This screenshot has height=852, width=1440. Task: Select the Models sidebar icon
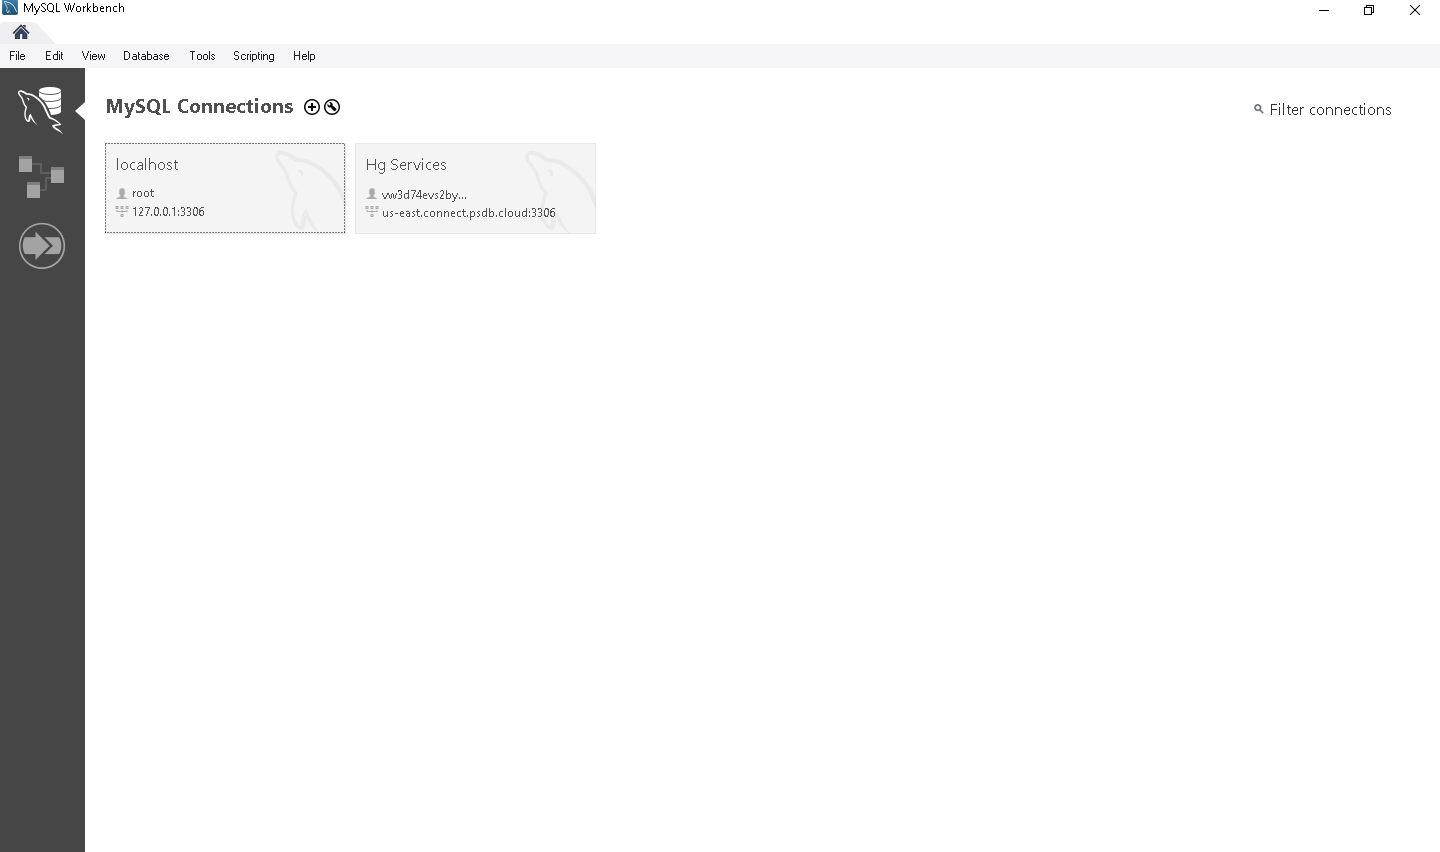point(42,175)
